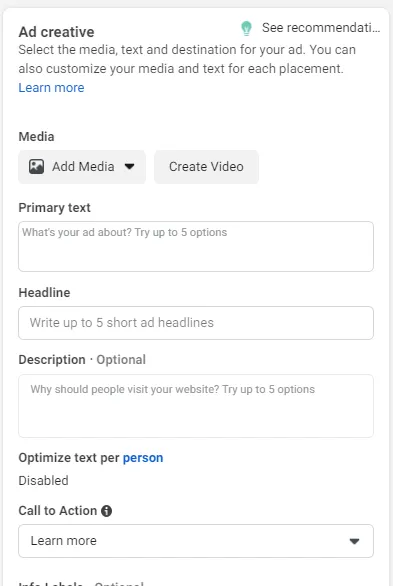Click the 'Headline' label
393x586 pixels.
44,293
